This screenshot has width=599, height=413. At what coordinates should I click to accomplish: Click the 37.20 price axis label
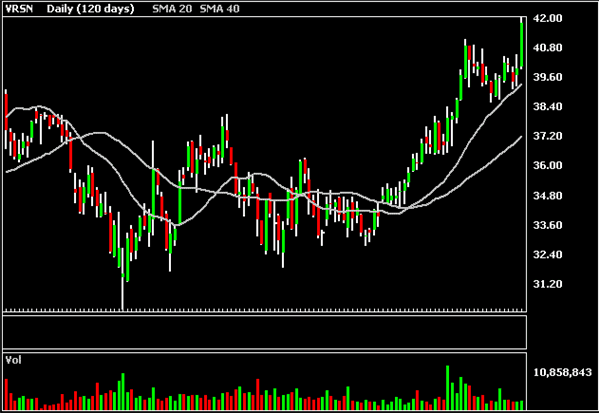coord(548,136)
